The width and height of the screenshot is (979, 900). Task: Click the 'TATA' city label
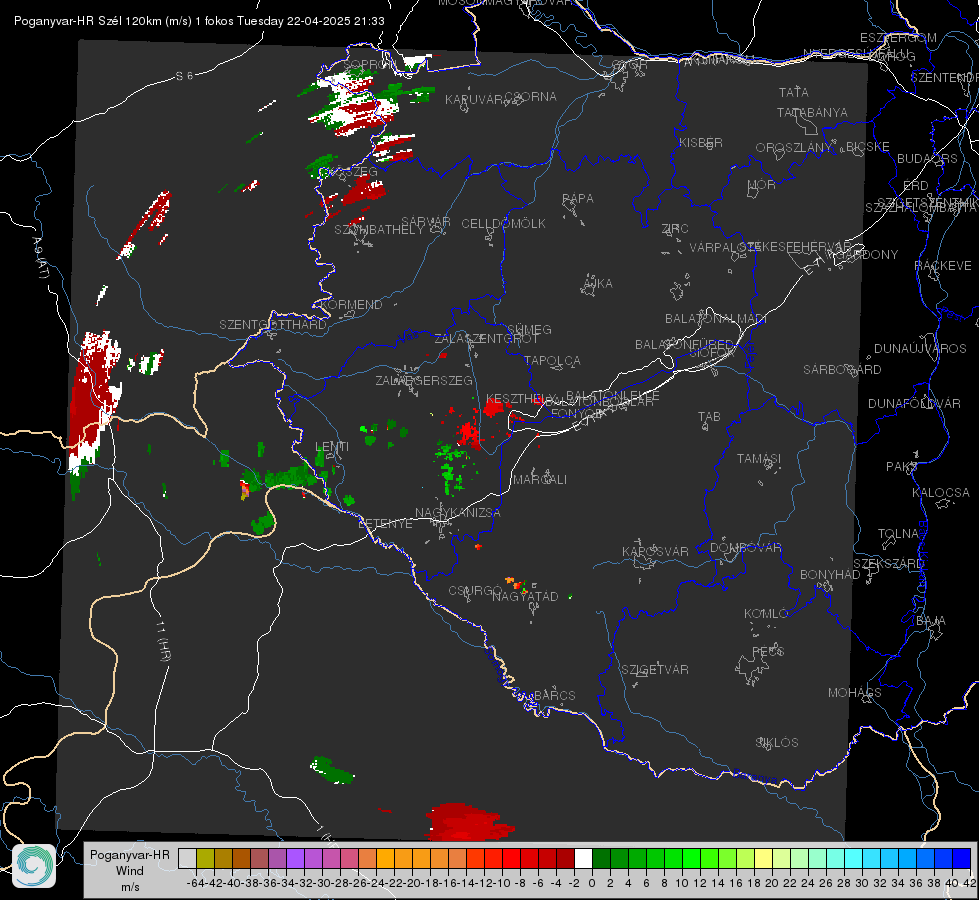coord(794,92)
